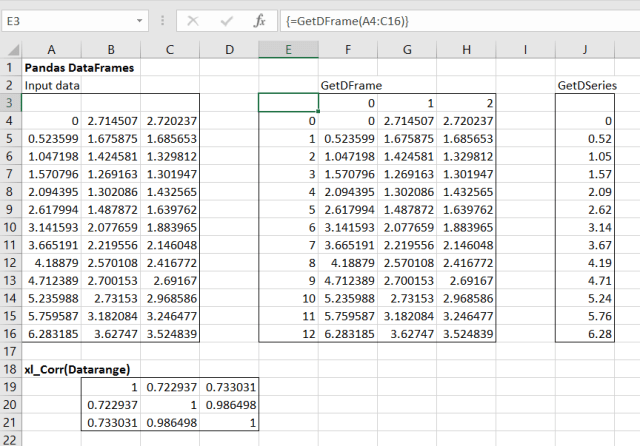Select column E header
640x446 pixels.
[x=288, y=49]
